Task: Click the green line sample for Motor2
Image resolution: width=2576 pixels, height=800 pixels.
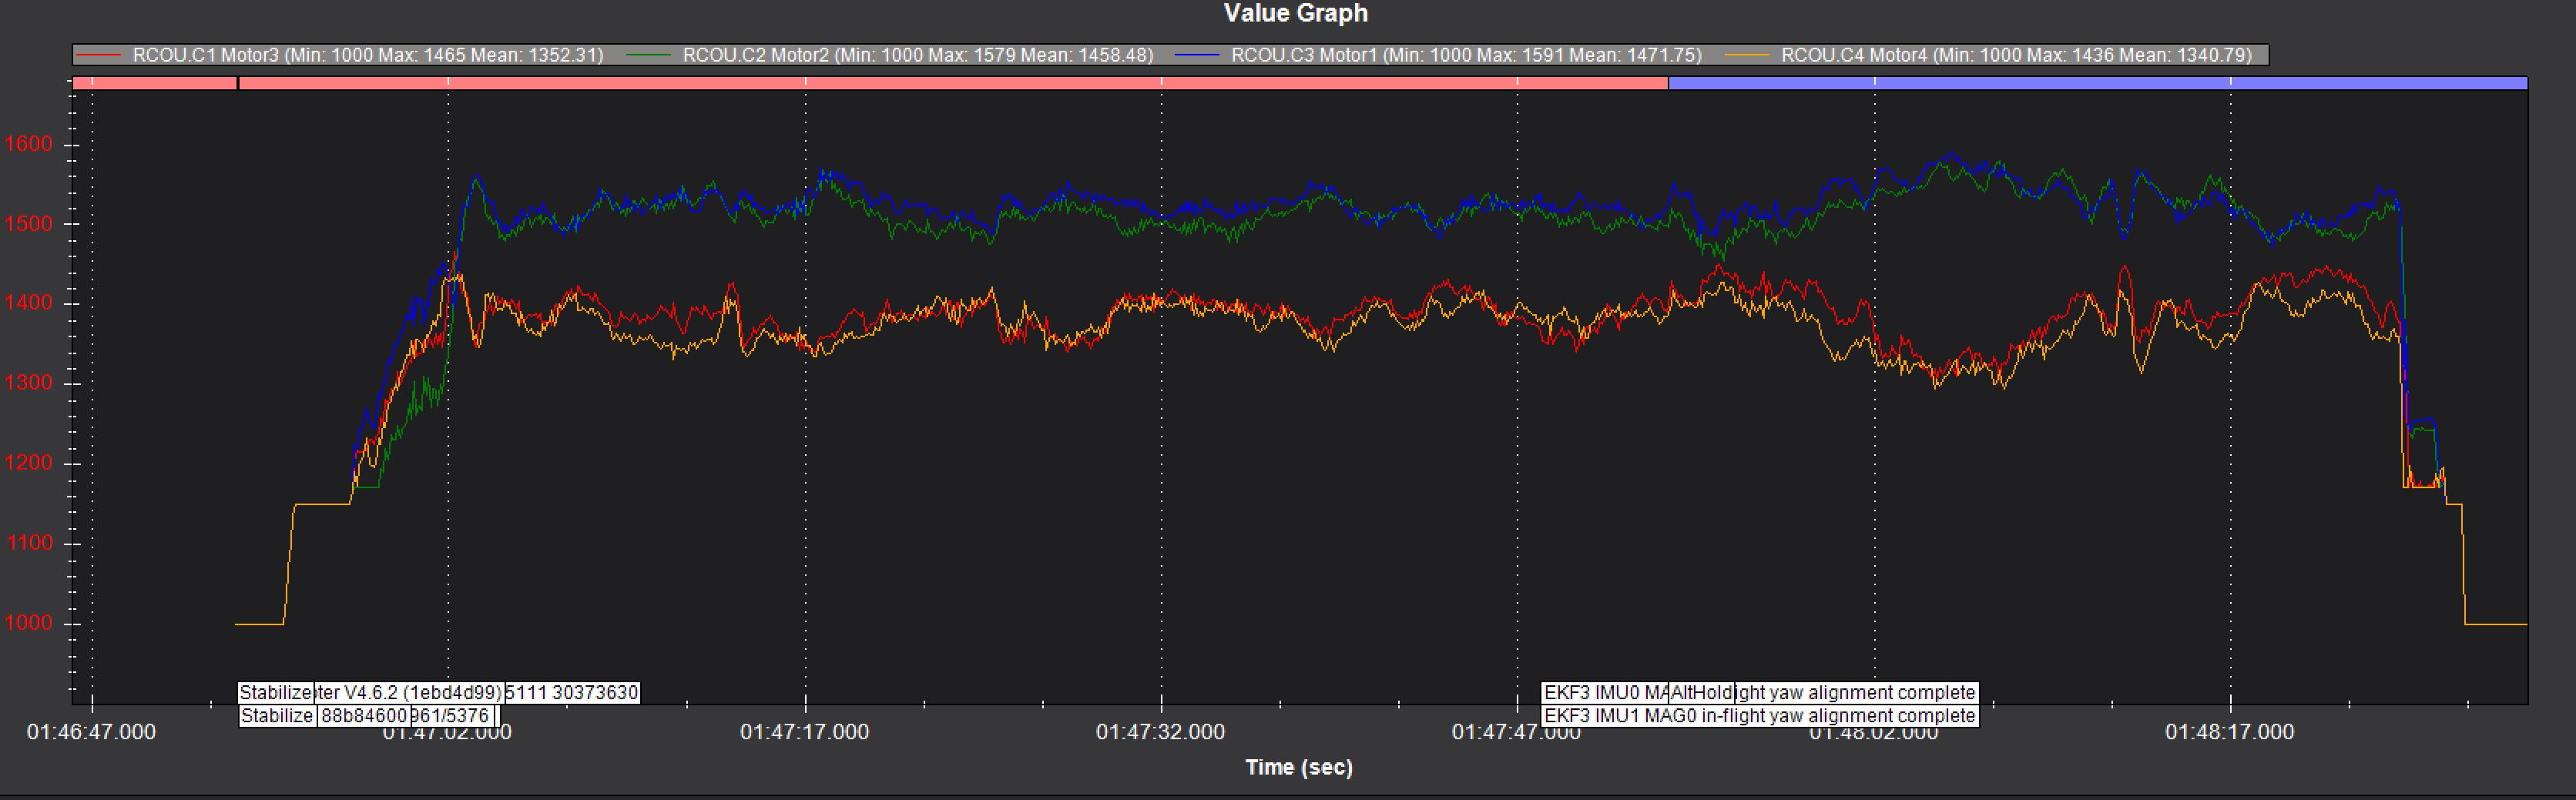Action: tap(648, 55)
